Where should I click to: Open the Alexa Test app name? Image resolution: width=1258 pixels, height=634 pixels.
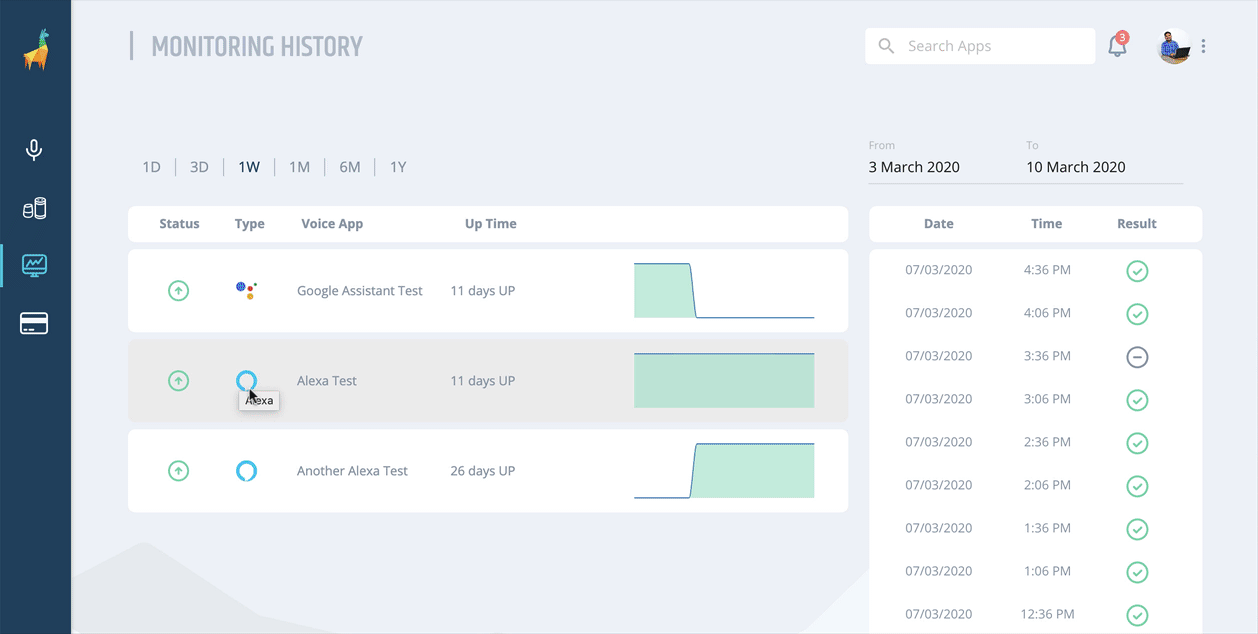coord(327,381)
